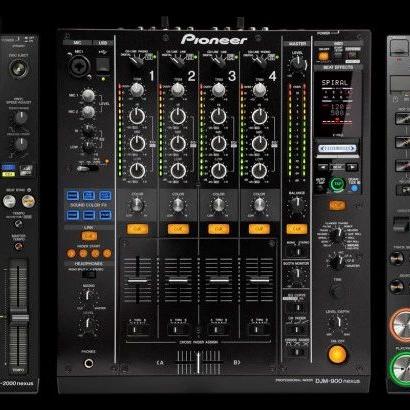Turn the effect channel selector knob
This screenshot has width=410, height=410.
point(337,262)
